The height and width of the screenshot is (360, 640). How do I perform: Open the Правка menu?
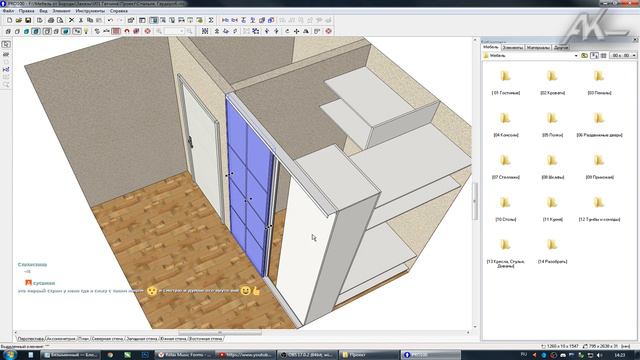point(27,11)
